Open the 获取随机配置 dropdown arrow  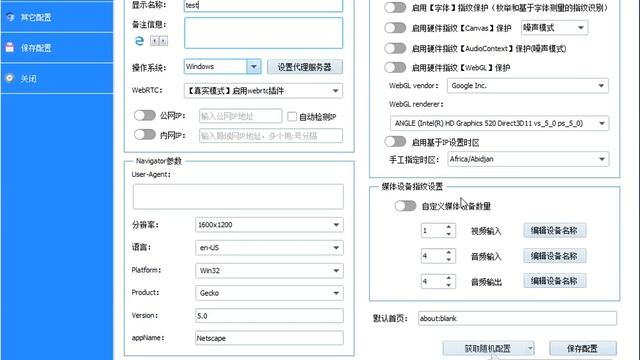(x=530, y=348)
